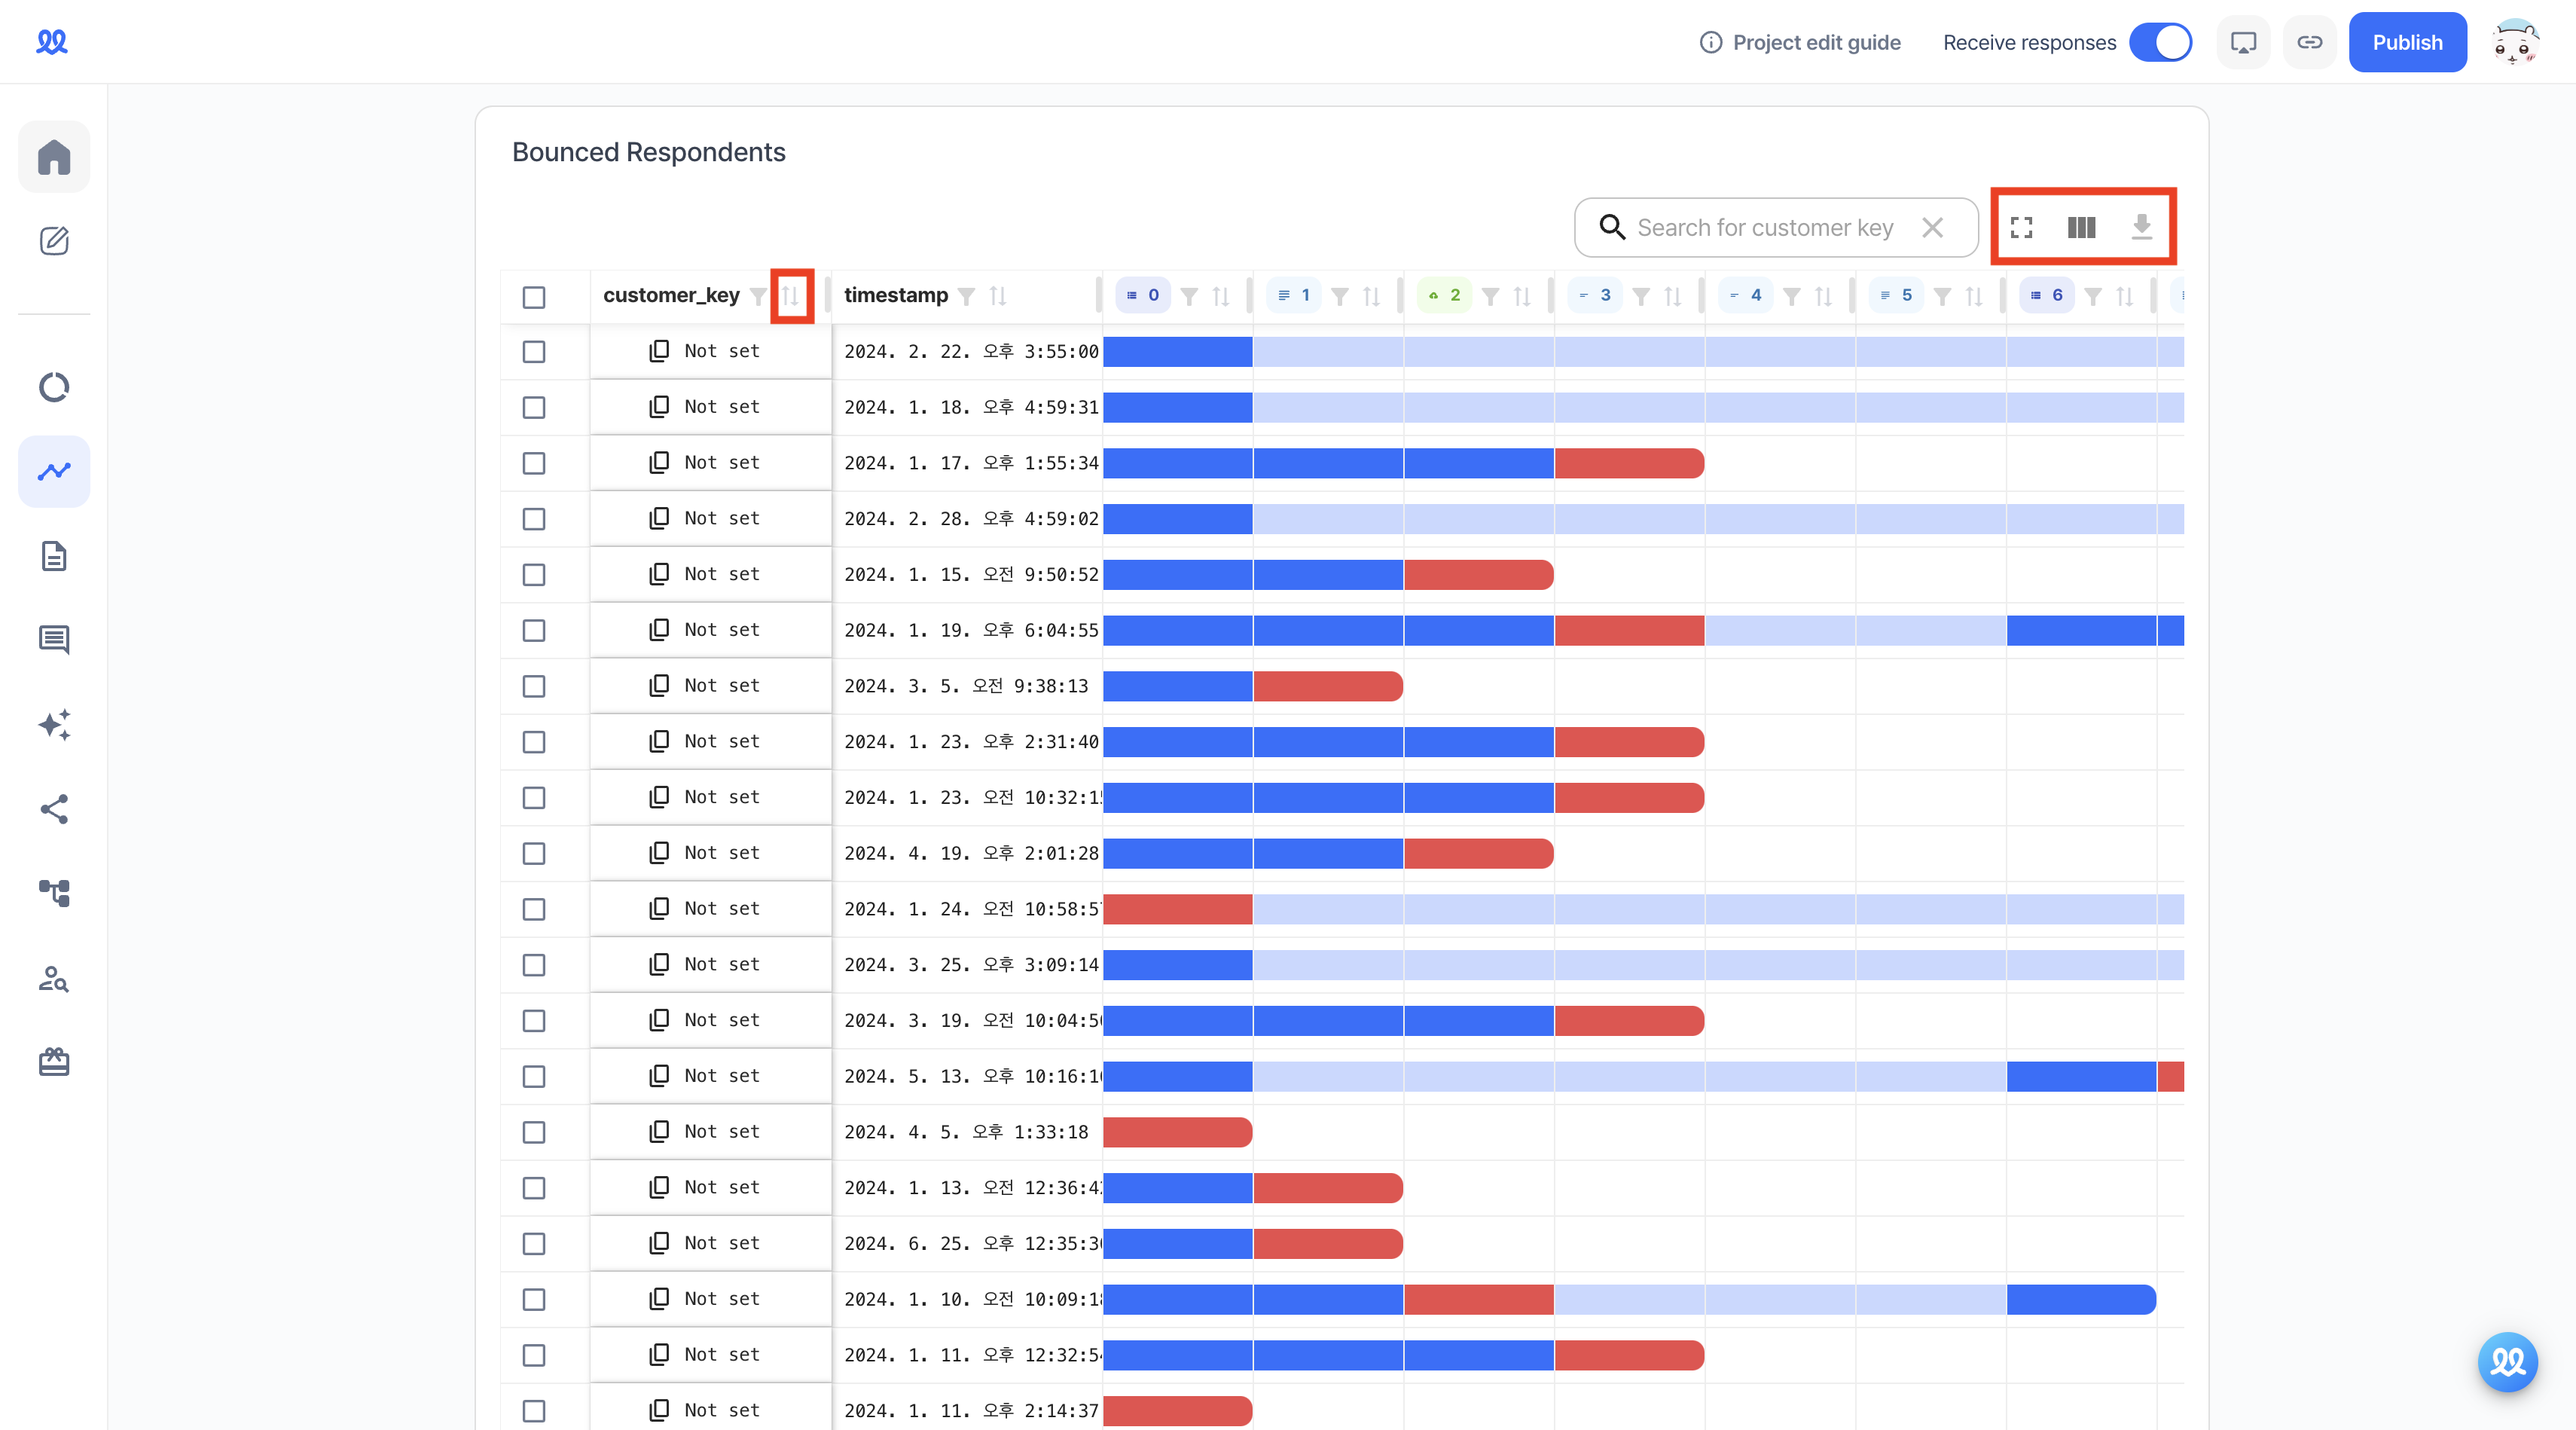Click Not set in 2024. 4. 5. row

(x=722, y=1131)
